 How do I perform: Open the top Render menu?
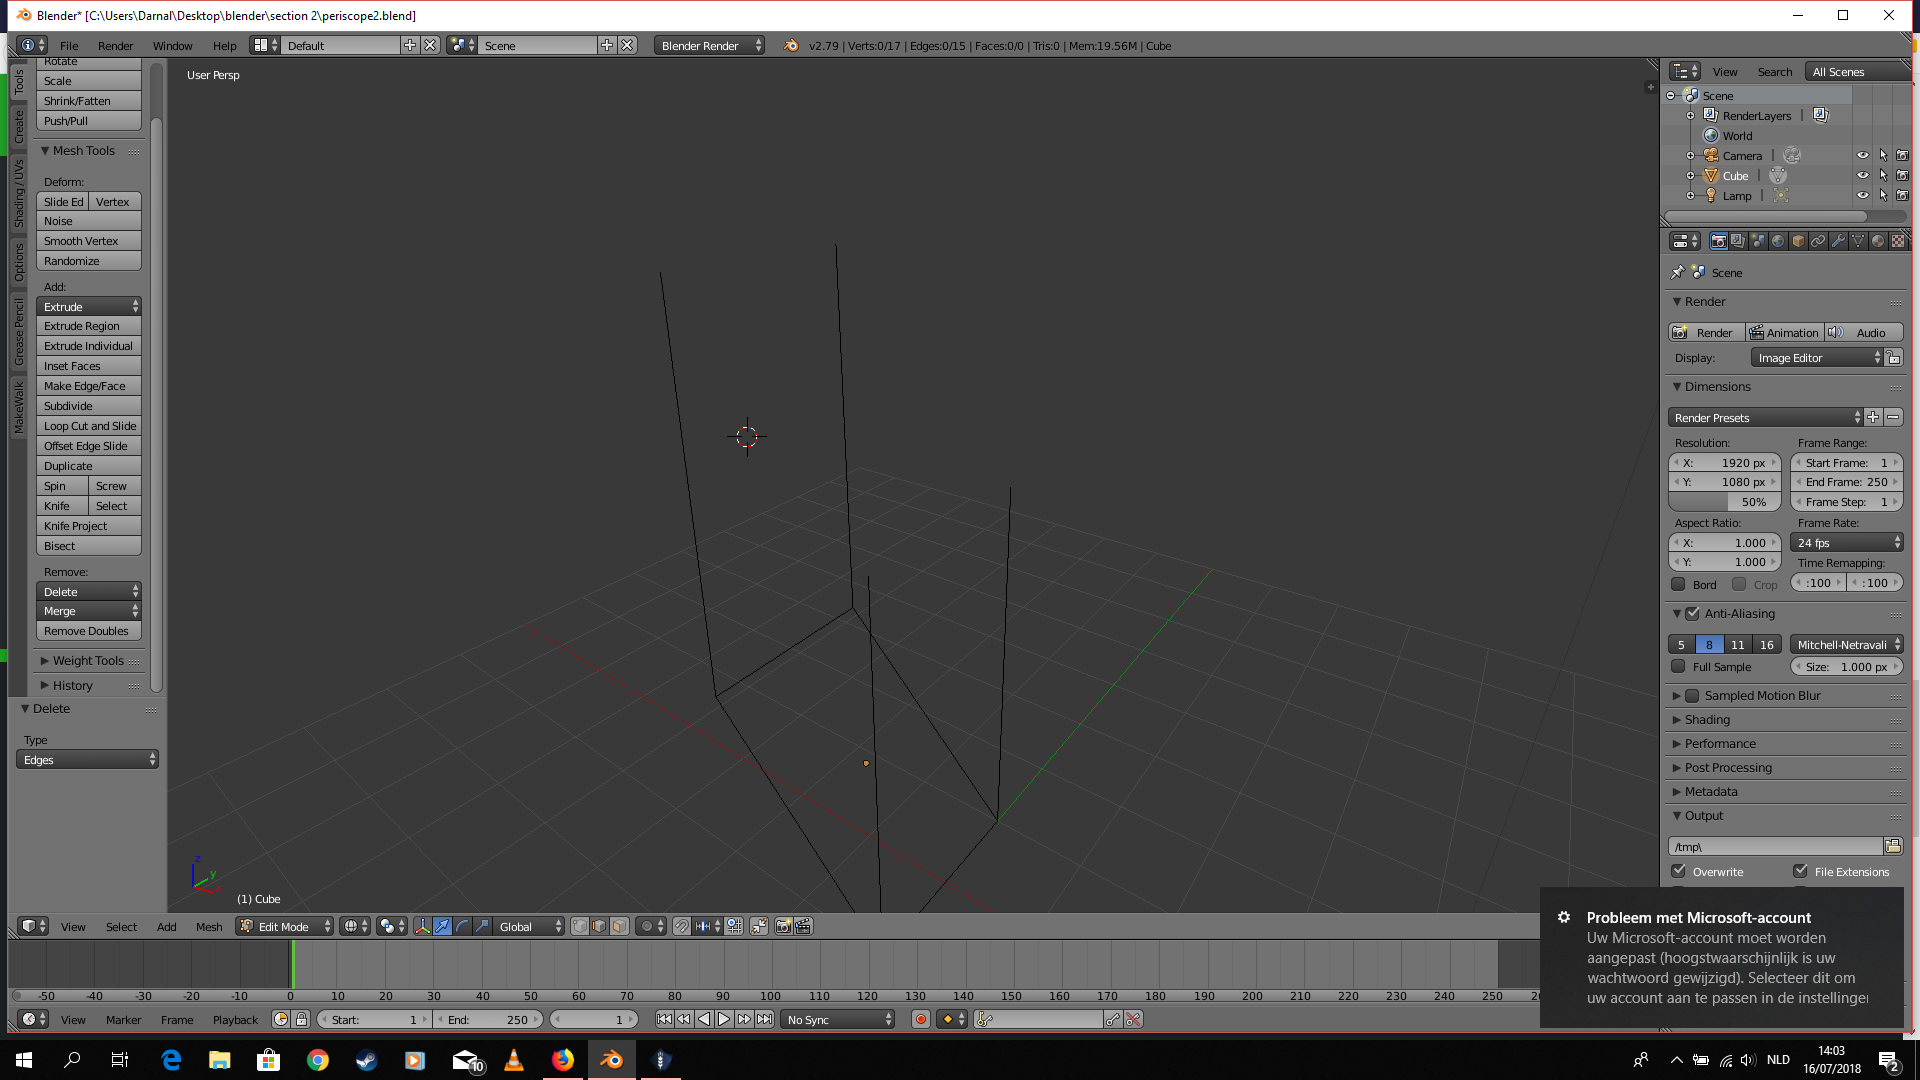click(x=115, y=45)
